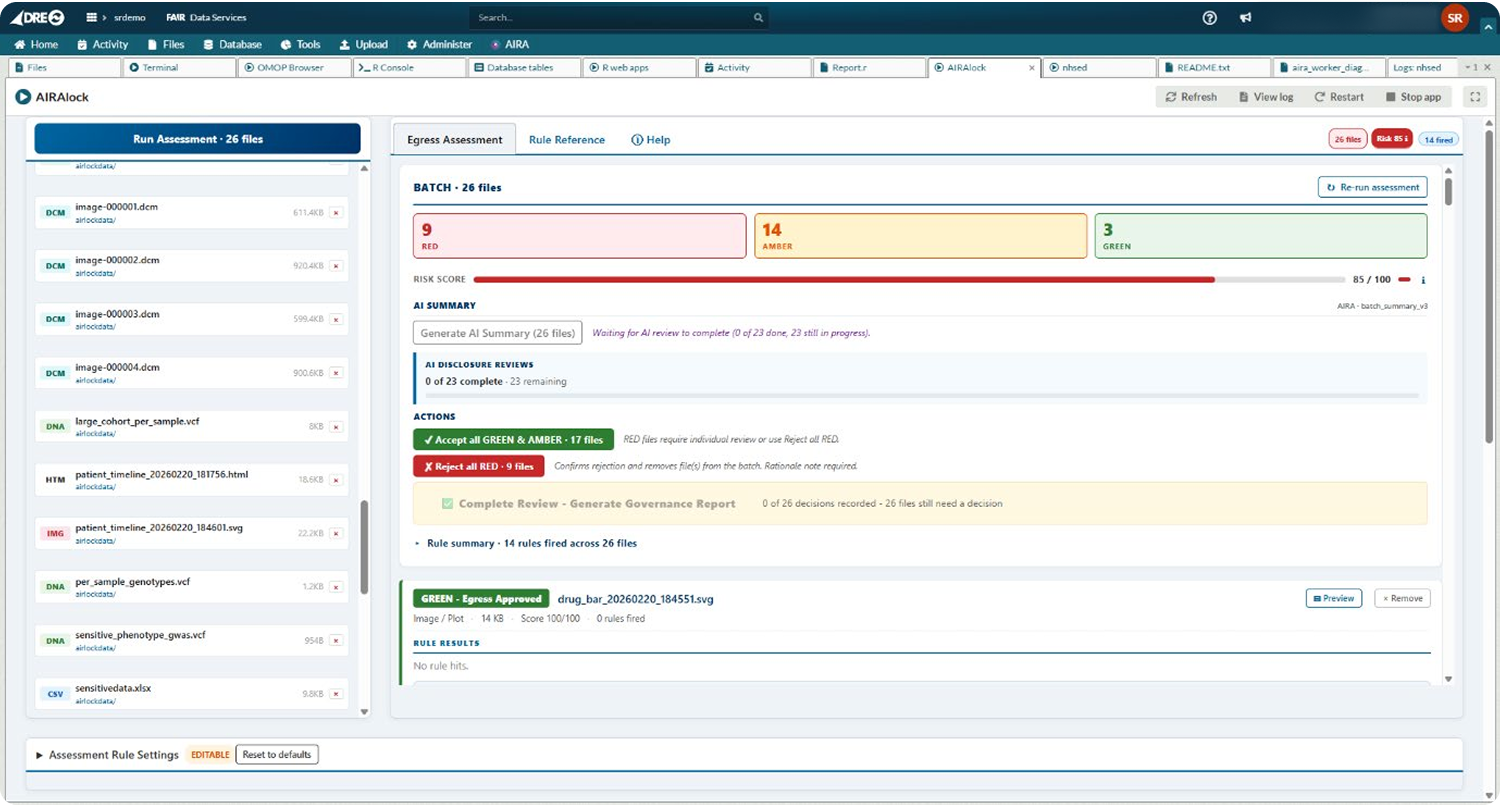Click Reject all RED 9 files
Image resolution: width=1500 pixels, height=805 pixels.
(478, 466)
